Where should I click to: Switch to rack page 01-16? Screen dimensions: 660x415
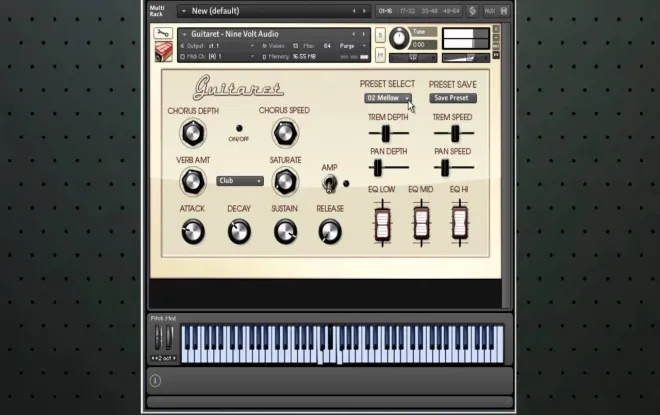(x=386, y=11)
